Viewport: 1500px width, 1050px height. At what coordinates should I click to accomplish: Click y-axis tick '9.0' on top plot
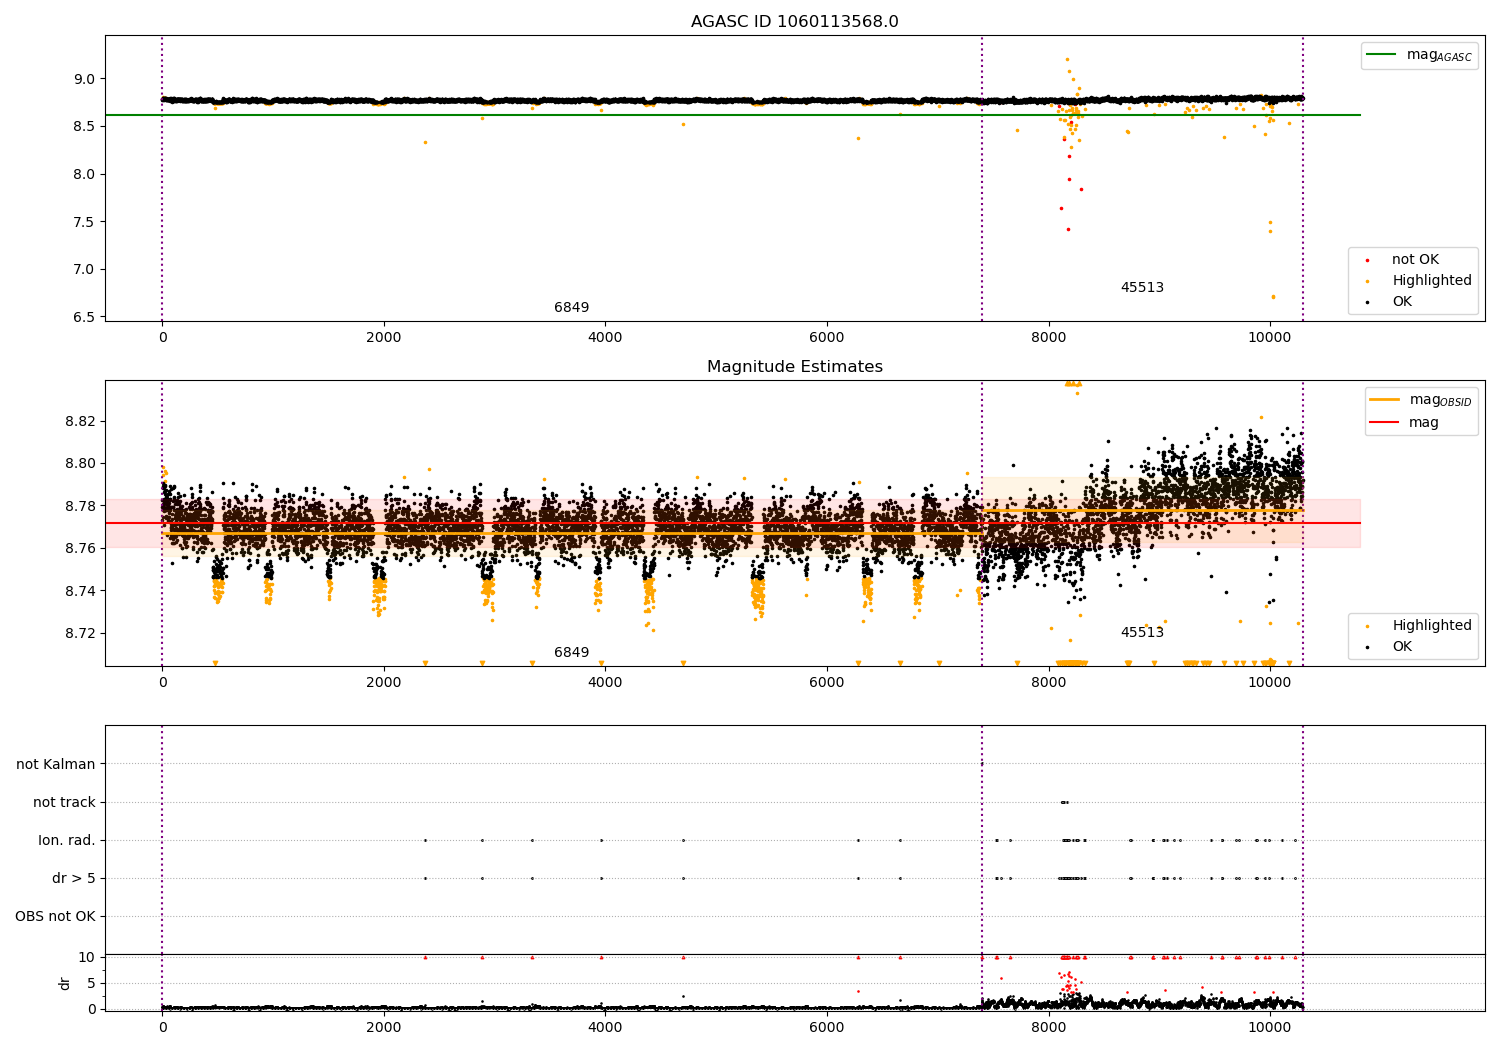click(84, 79)
